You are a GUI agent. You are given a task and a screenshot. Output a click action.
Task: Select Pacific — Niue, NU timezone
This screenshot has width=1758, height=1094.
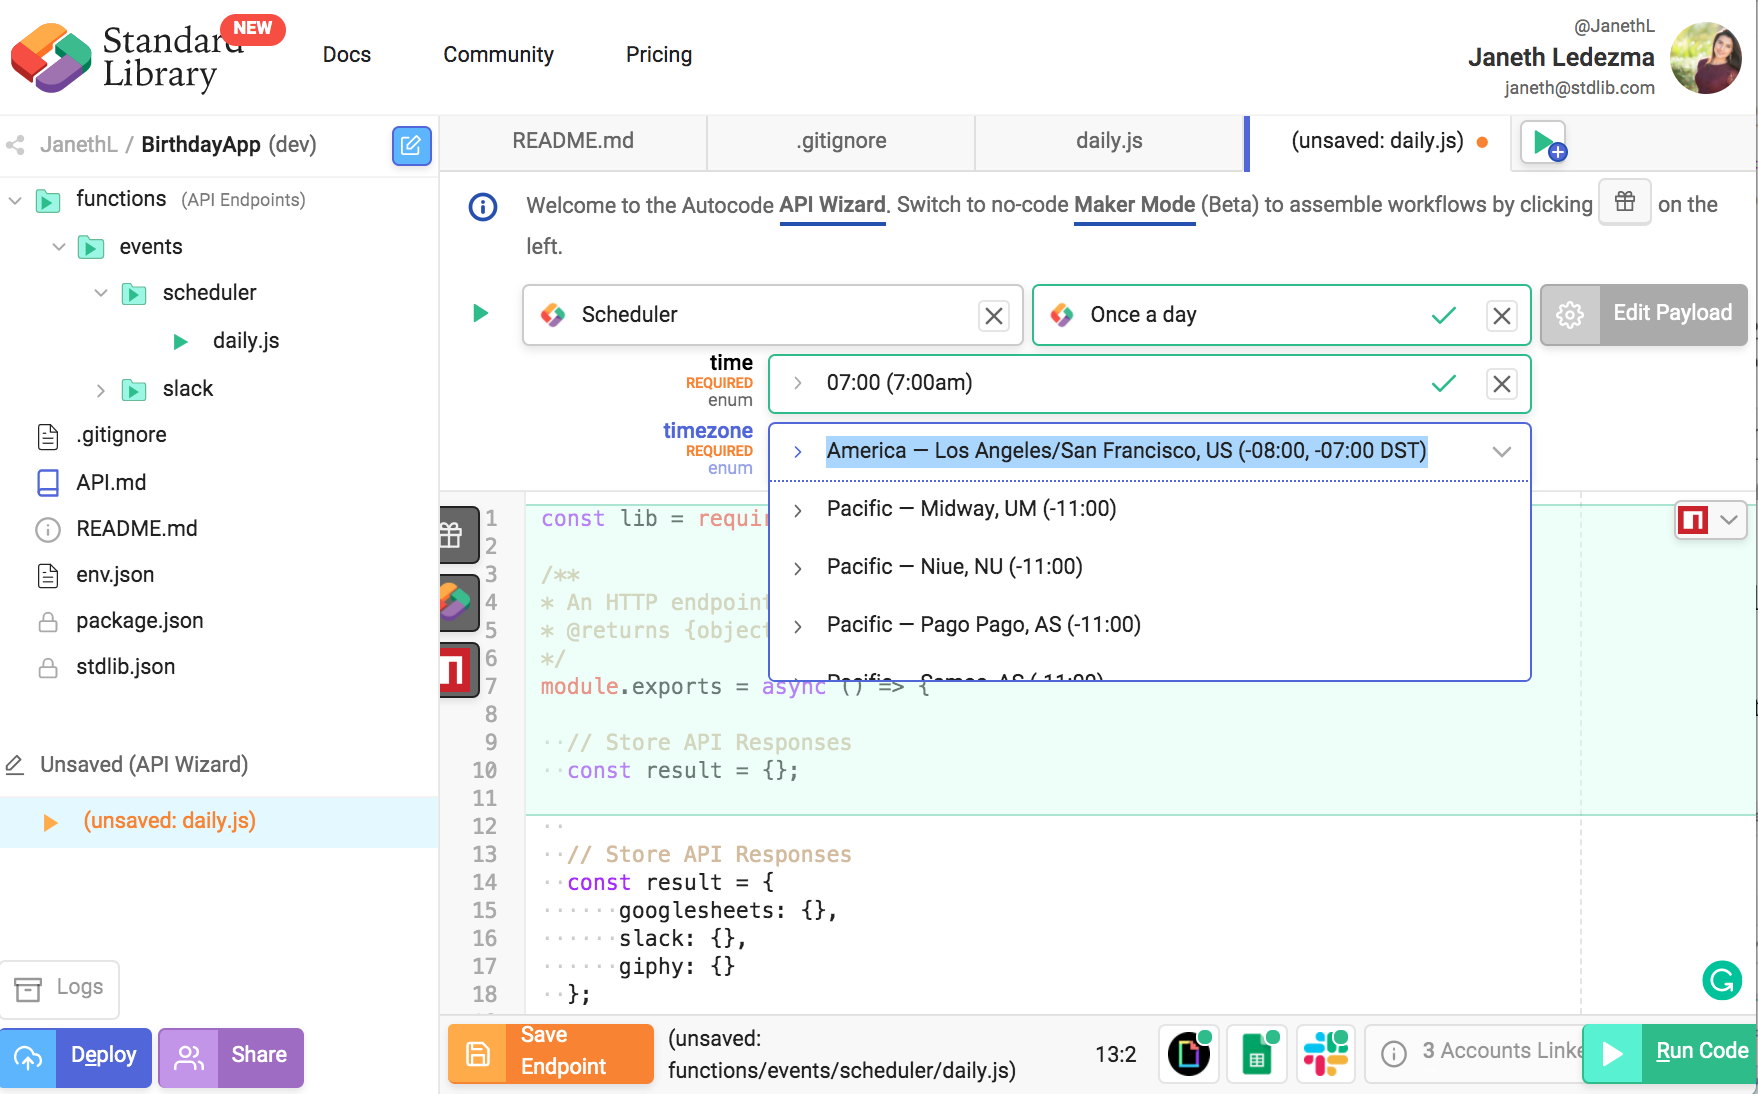tap(1150, 568)
